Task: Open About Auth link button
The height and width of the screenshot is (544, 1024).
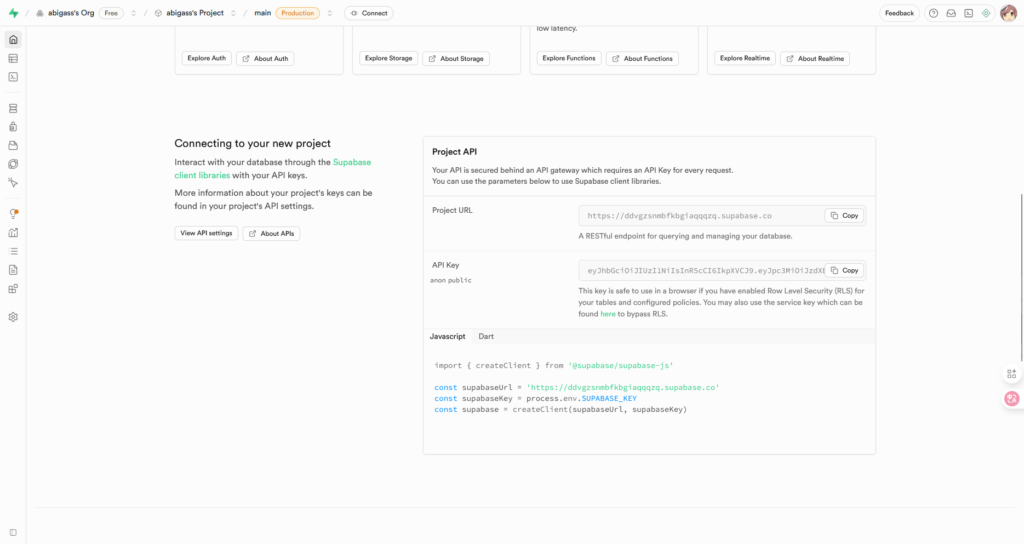Action: point(265,59)
